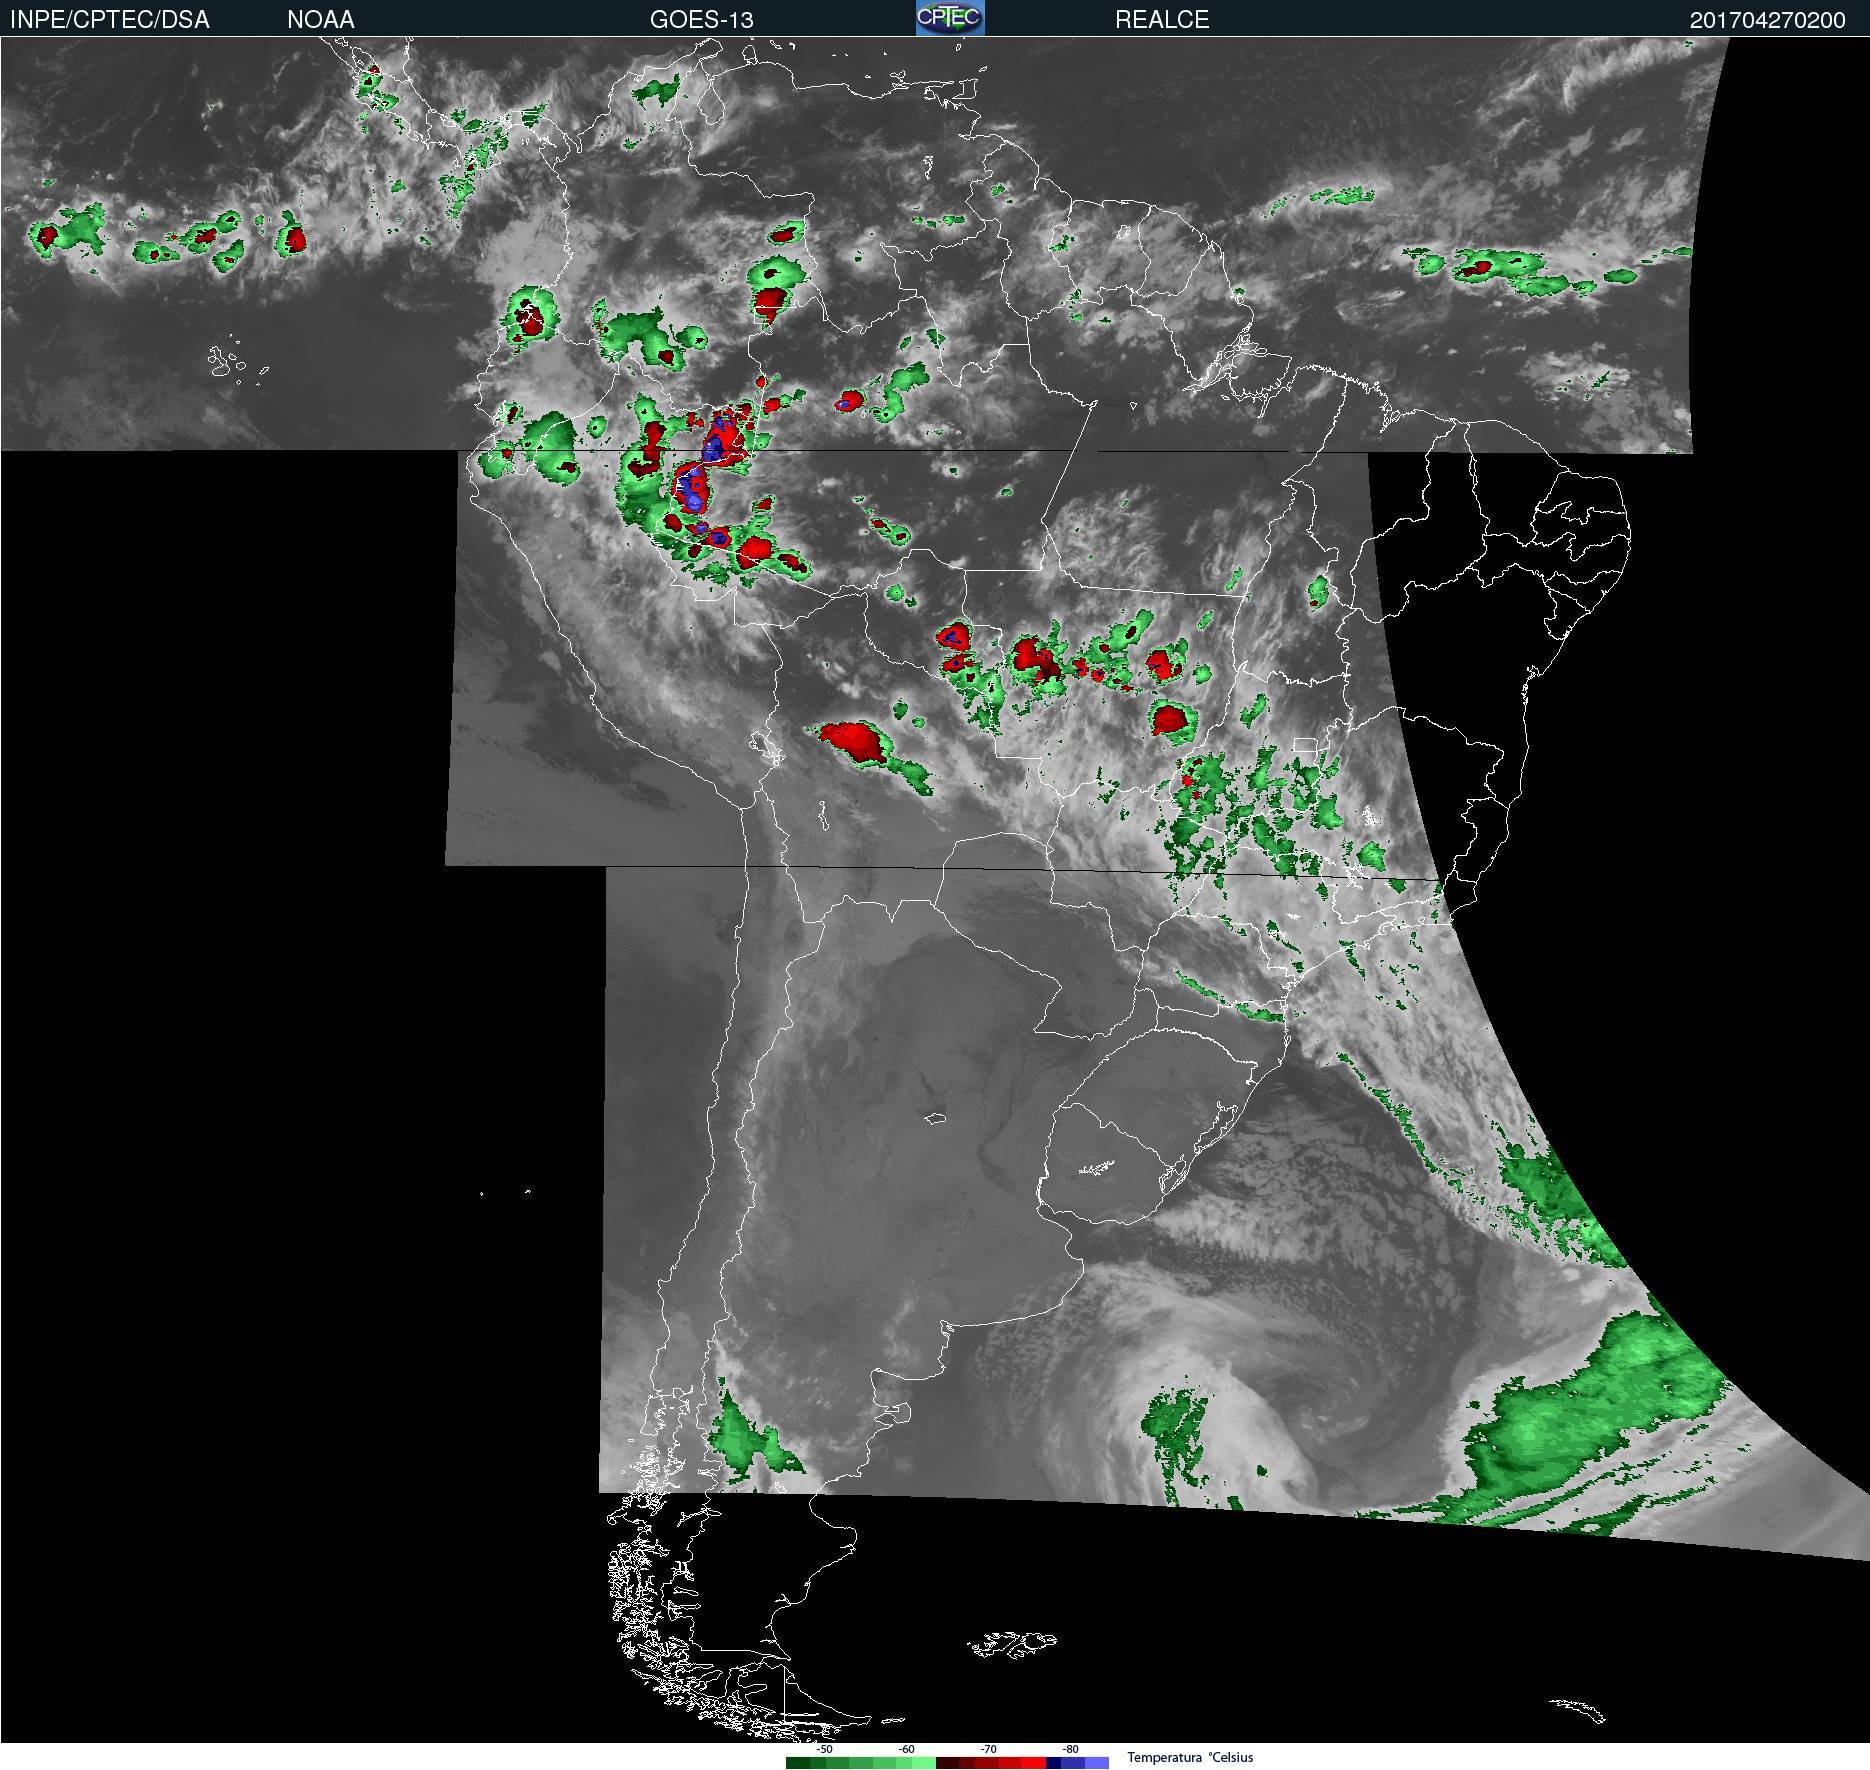Viewport: 1870px width, 1770px height.
Task: Click the GOES-13 satellite label
Action: click(702, 20)
